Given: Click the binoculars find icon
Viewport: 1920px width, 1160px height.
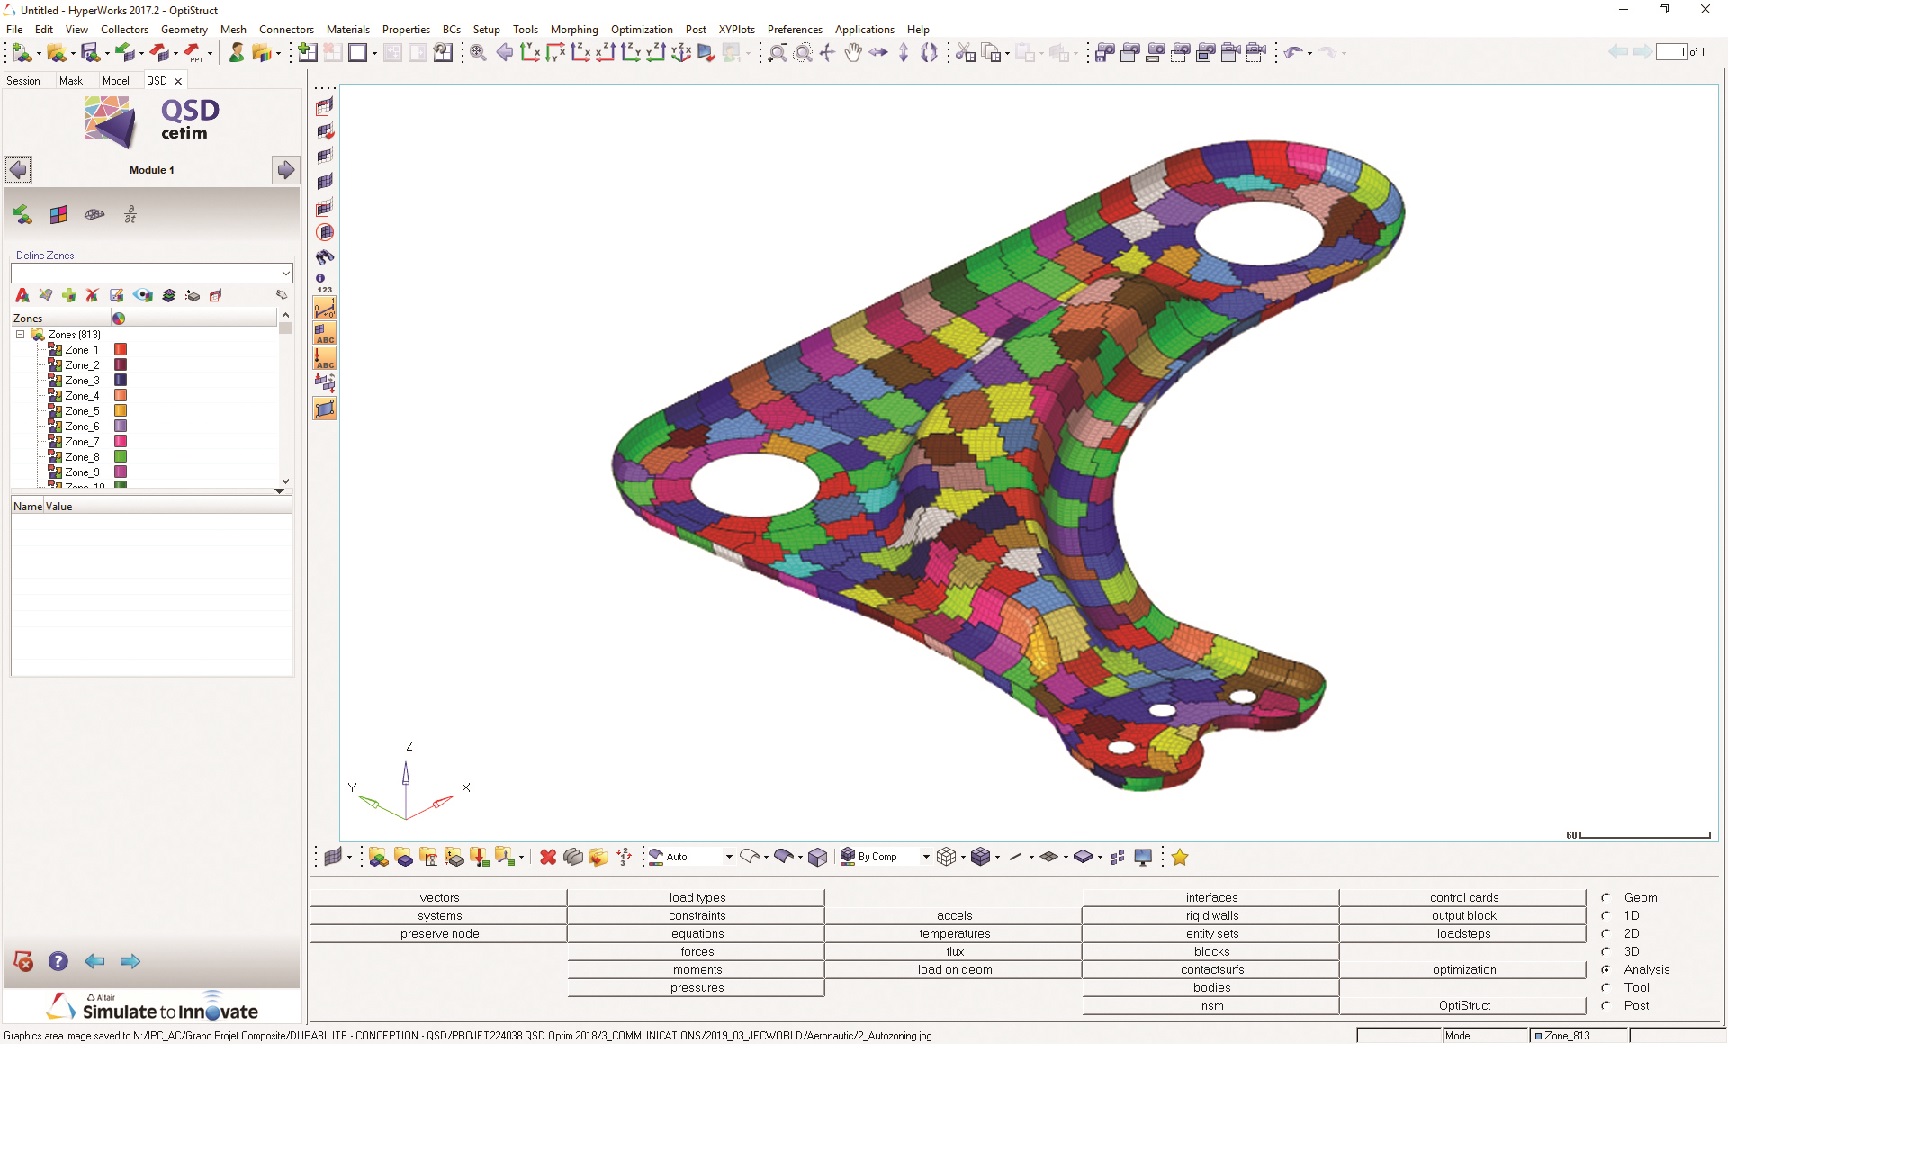Looking at the screenshot, I should (325, 257).
